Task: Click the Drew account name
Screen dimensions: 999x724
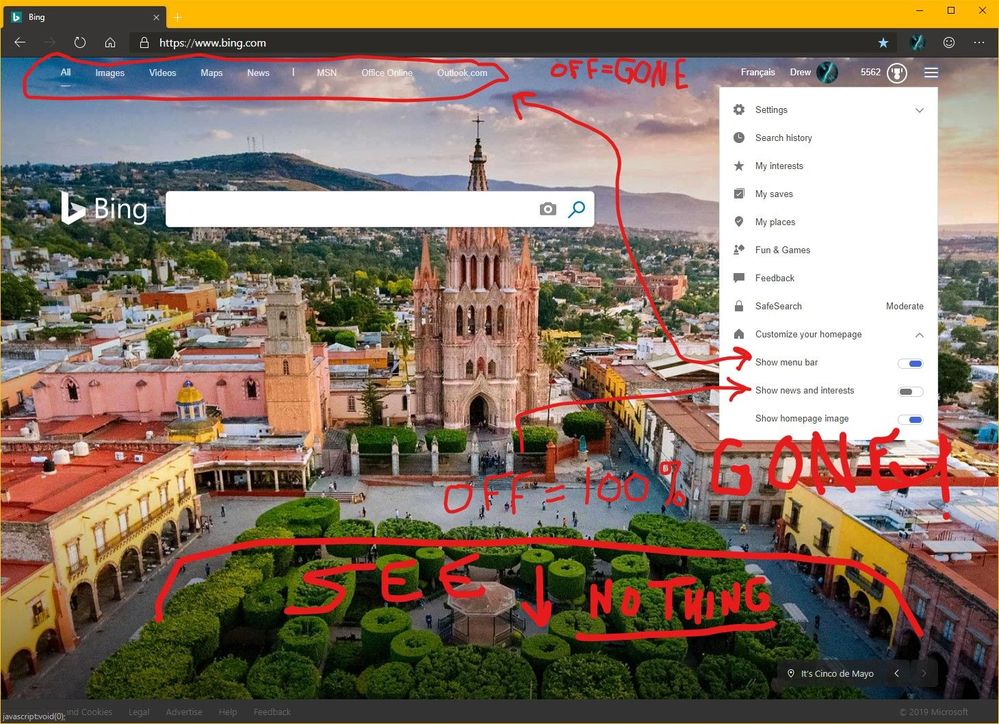Action: (x=800, y=73)
